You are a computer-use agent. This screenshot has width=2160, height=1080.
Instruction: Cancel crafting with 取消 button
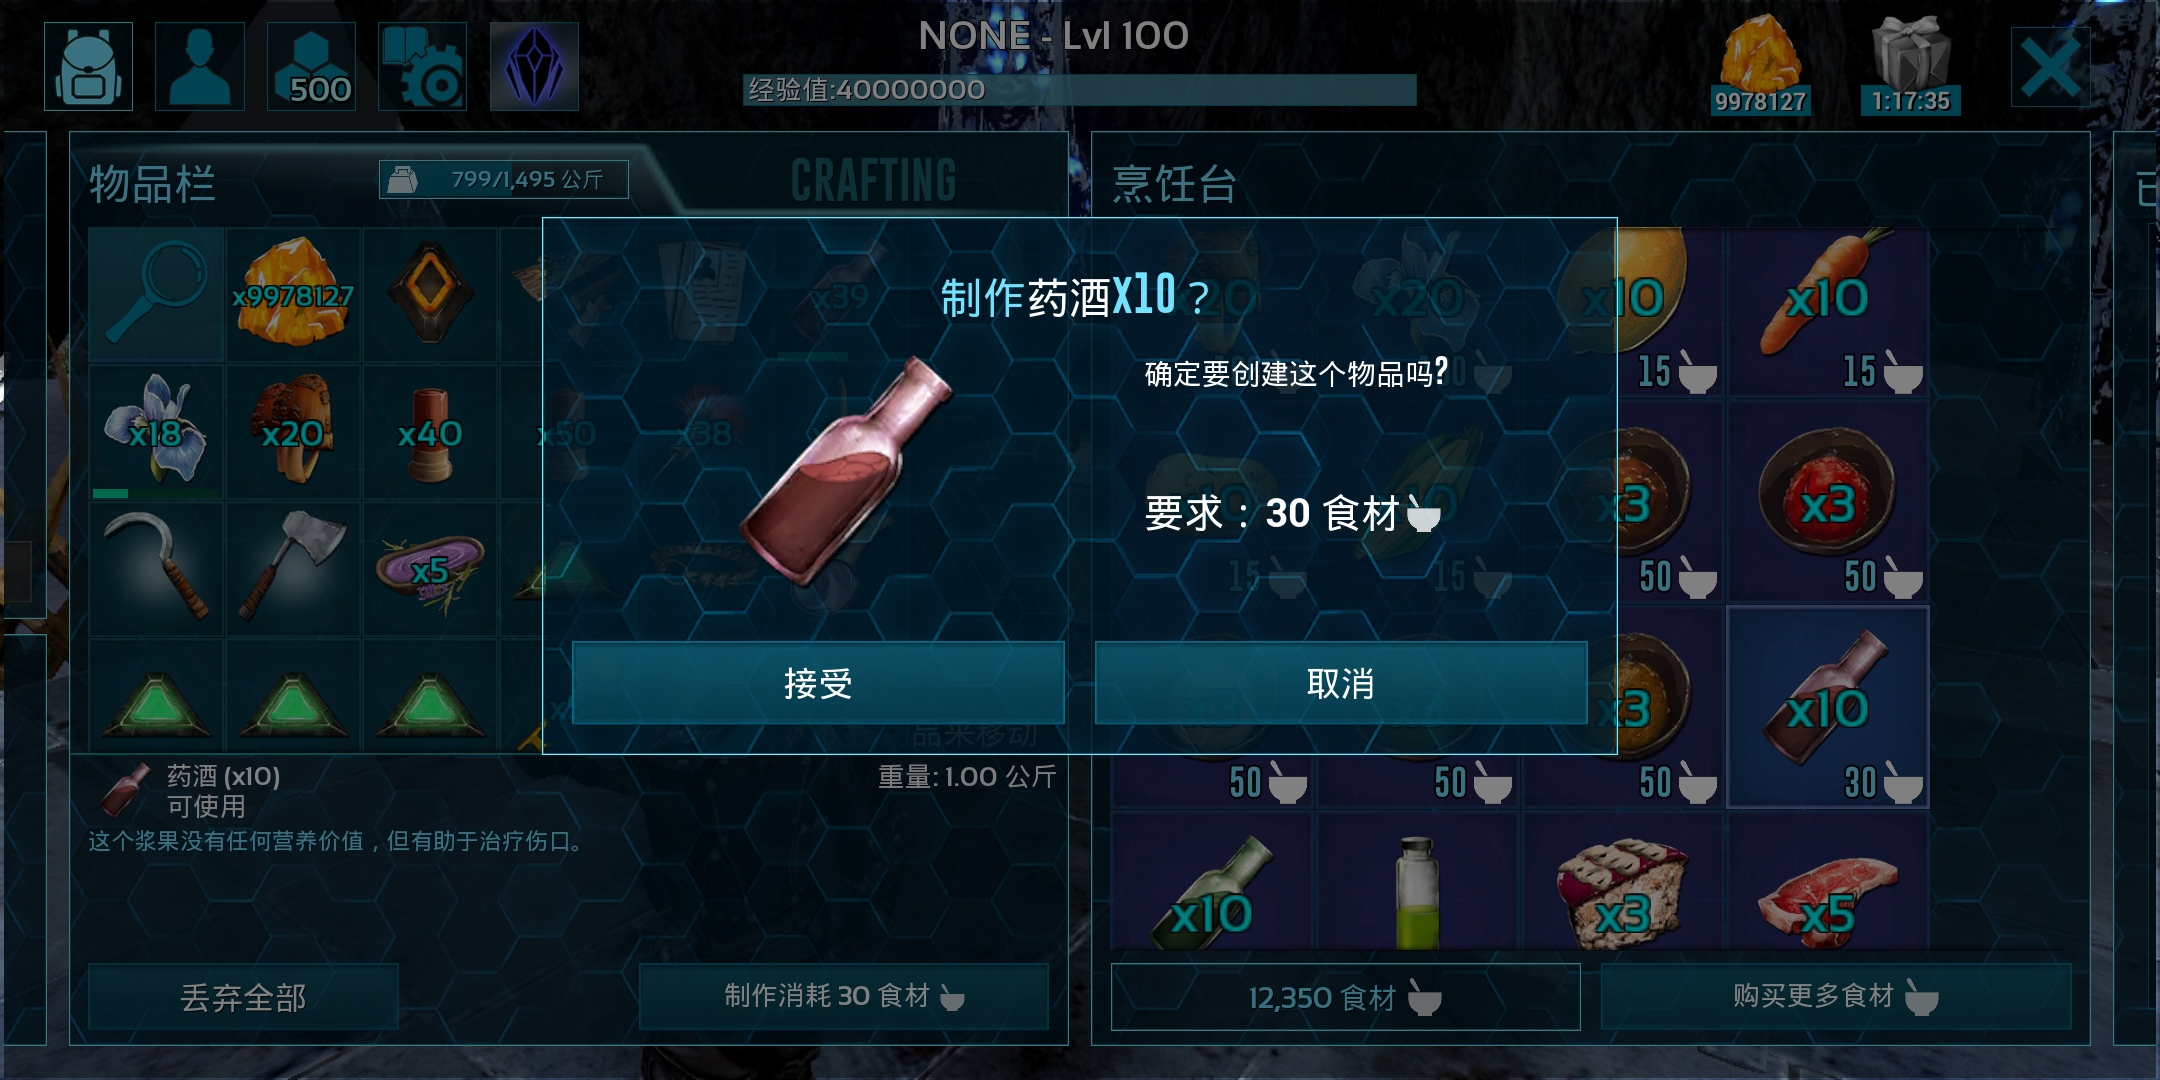[x=1341, y=683]
